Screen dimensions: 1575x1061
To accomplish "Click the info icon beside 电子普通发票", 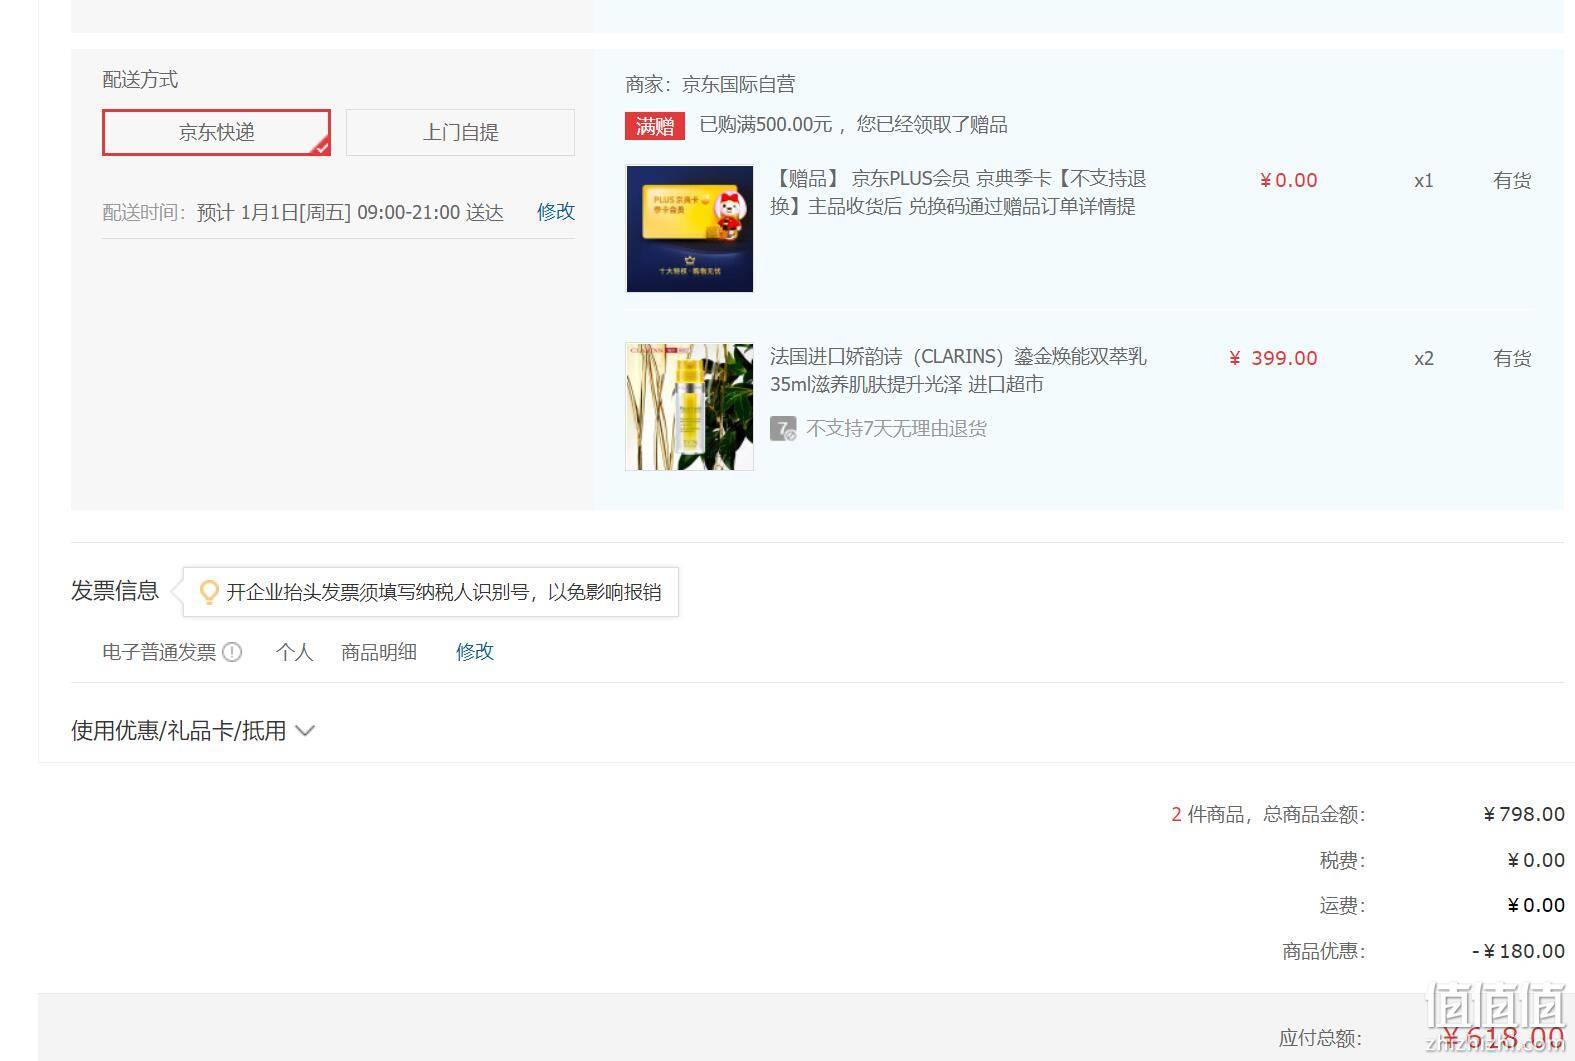I will (x=232, y=652).
